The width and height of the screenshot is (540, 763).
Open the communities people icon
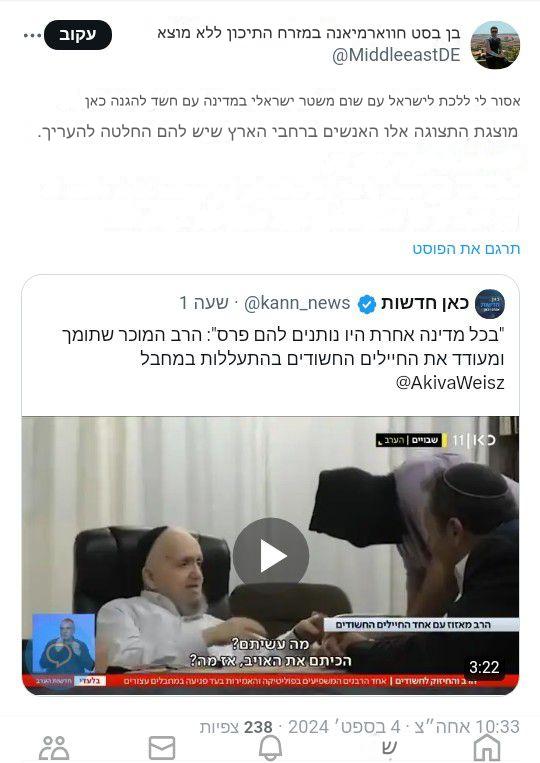tap(54, 747)
